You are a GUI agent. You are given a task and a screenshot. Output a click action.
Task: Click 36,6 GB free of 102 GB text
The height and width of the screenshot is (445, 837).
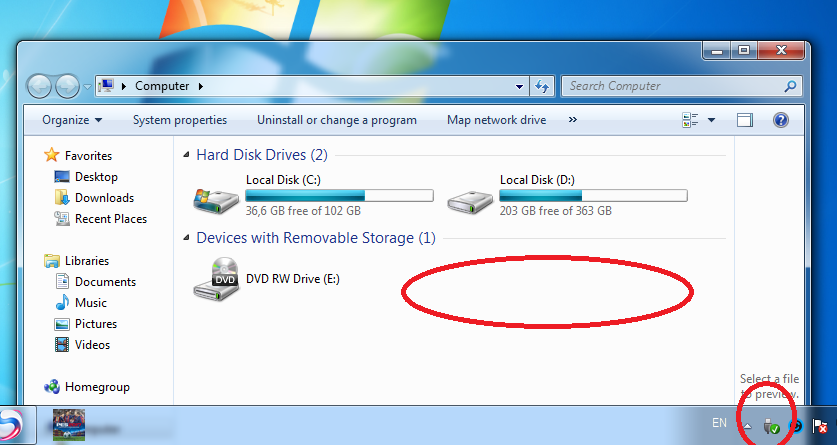pos(303,211)
